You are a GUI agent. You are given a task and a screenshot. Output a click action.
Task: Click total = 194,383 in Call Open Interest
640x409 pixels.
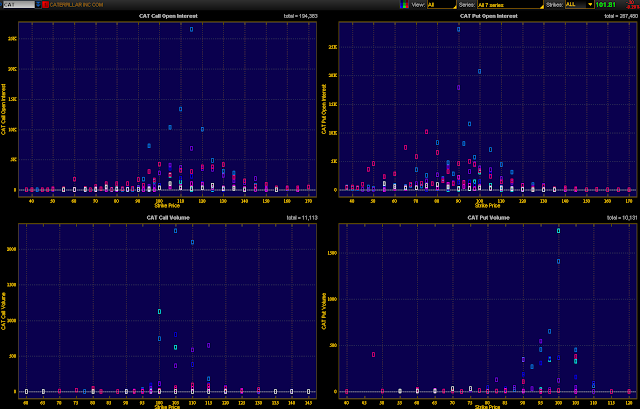click(x=300, y=16)
